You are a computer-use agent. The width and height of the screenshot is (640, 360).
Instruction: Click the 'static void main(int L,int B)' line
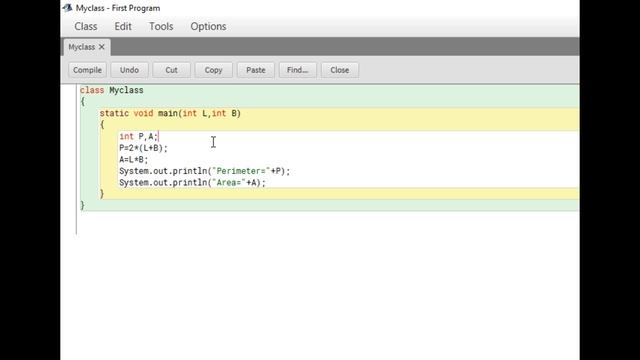pos(170,113)
